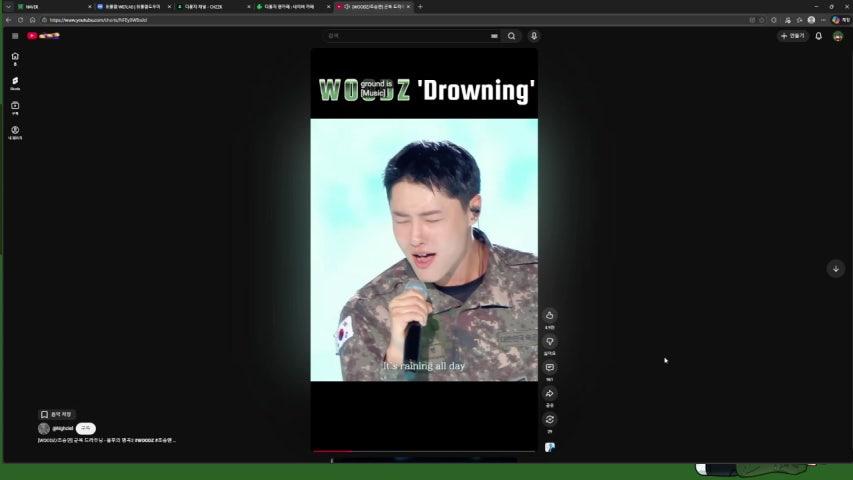The height and width of the screenshot is (480, 853).
Task: Switch to the first browser tab
Action: pyautogui.click(x=52, y=7)
